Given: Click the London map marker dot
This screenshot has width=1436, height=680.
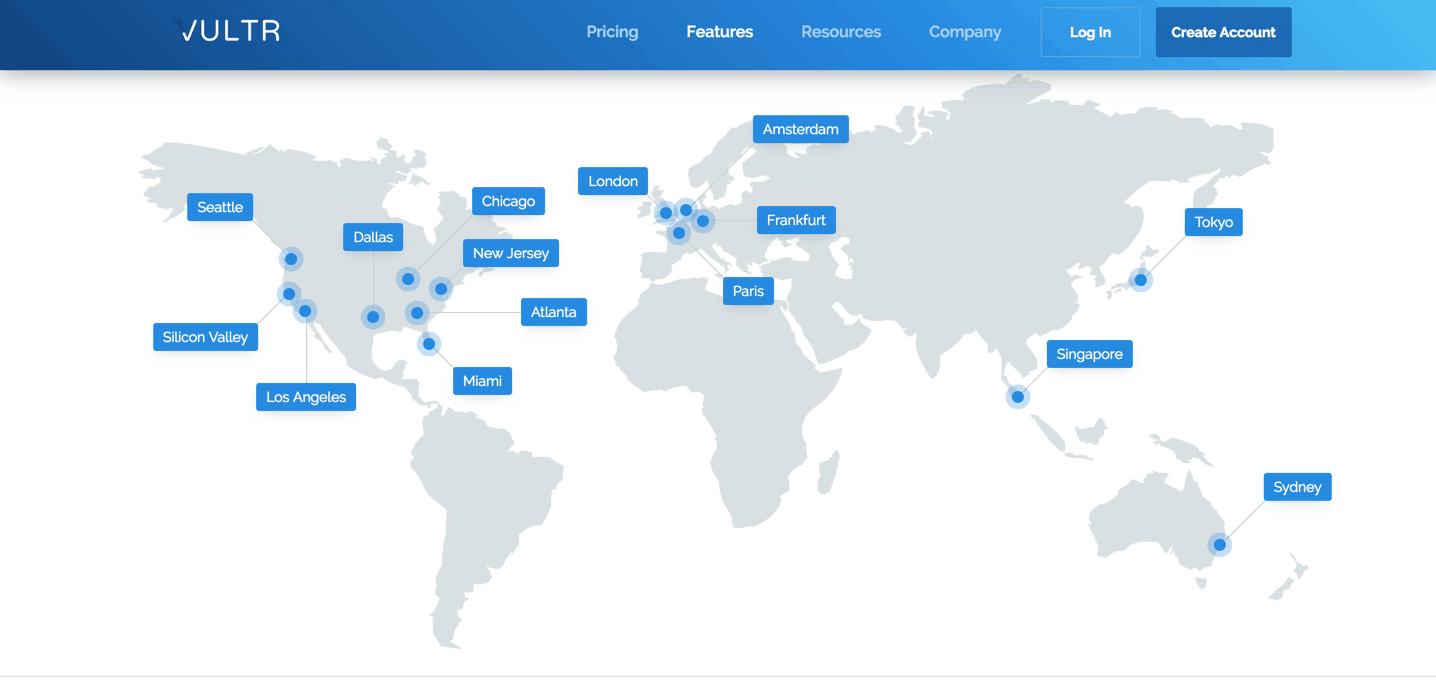Looking at the screenshot, I should 666,213.
